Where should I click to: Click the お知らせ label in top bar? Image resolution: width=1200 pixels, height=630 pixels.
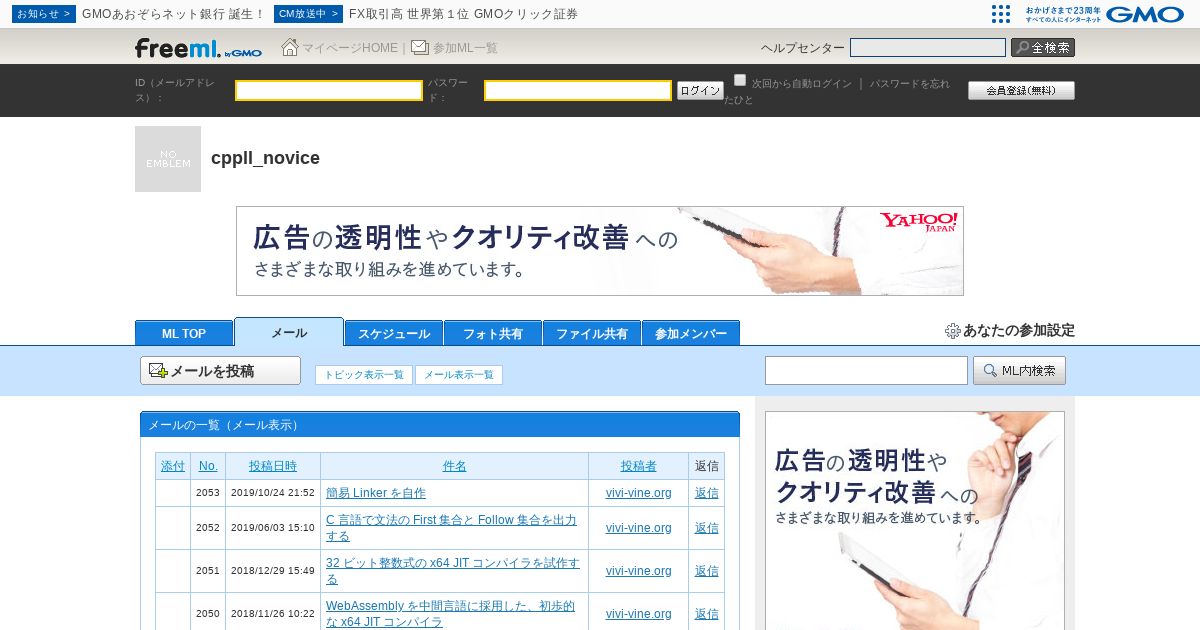pos(44,14)
